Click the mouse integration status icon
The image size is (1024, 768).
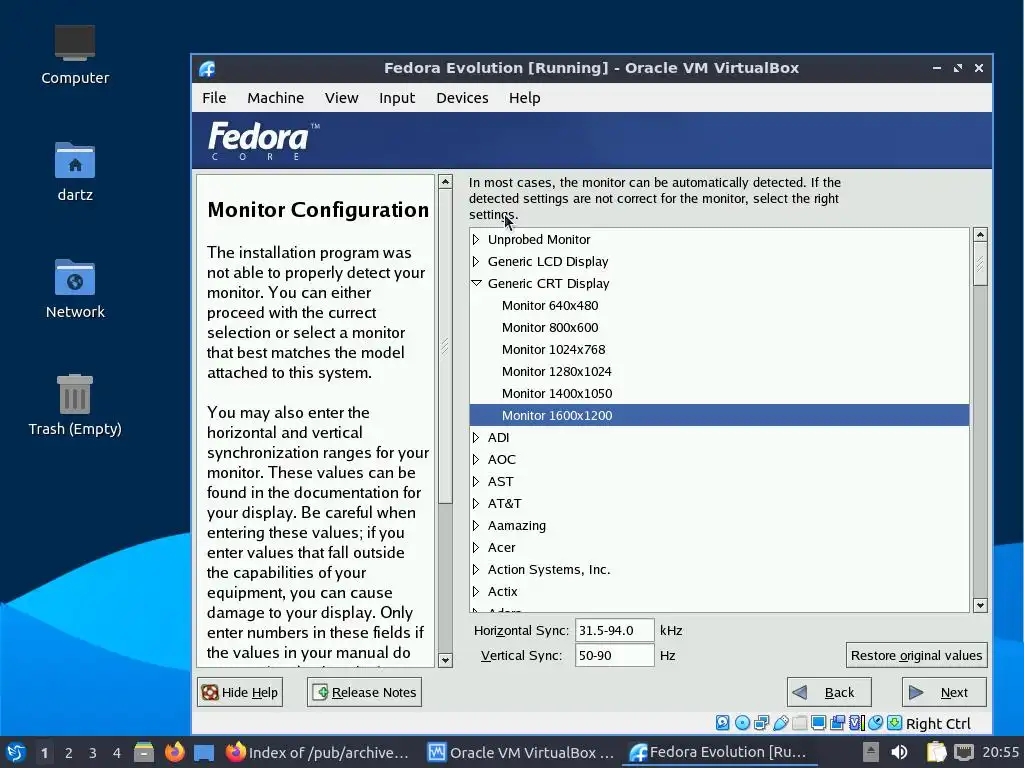pos(875,723)
